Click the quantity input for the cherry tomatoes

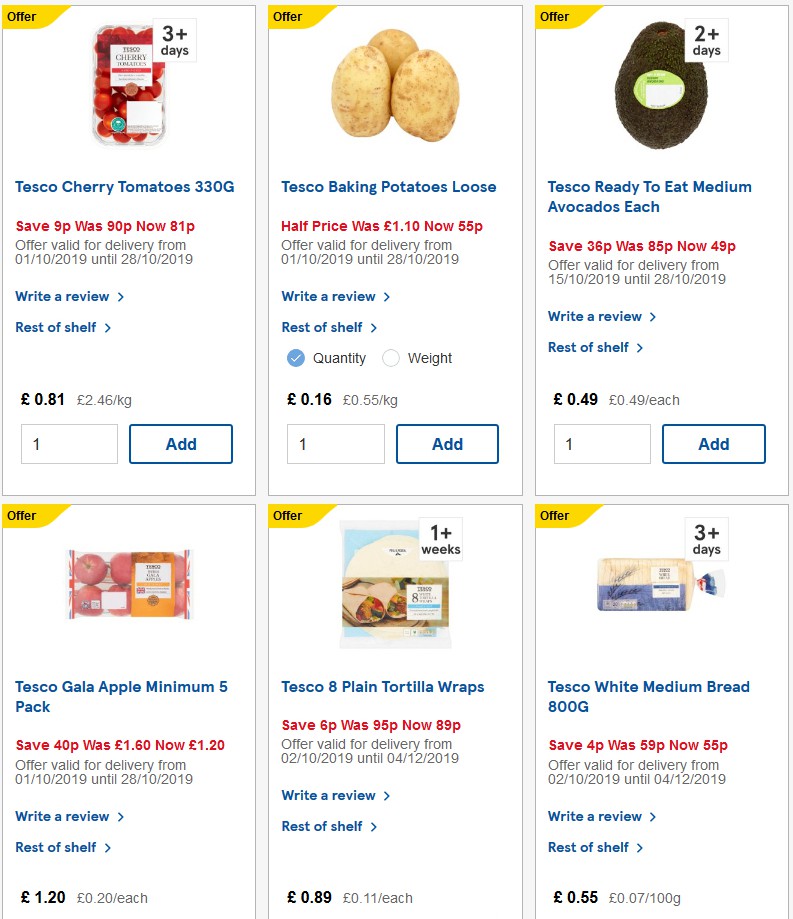[x=69, y=444]
